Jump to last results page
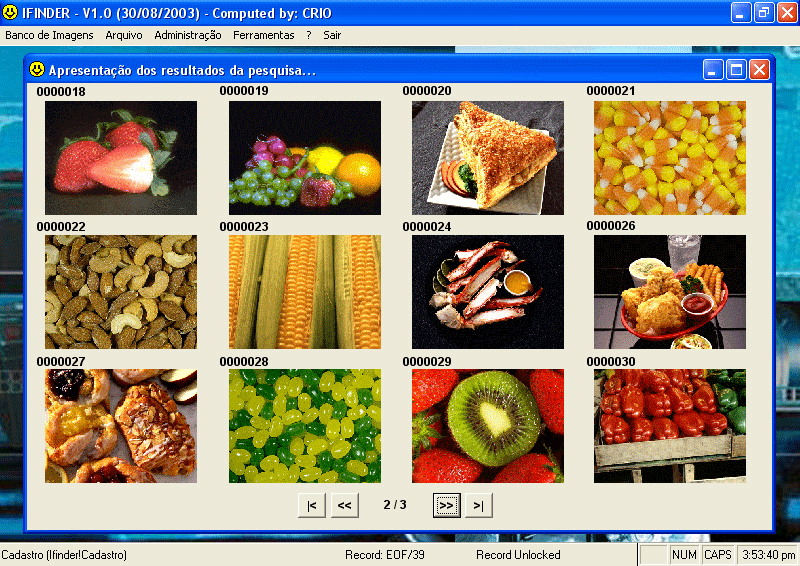 479,506
